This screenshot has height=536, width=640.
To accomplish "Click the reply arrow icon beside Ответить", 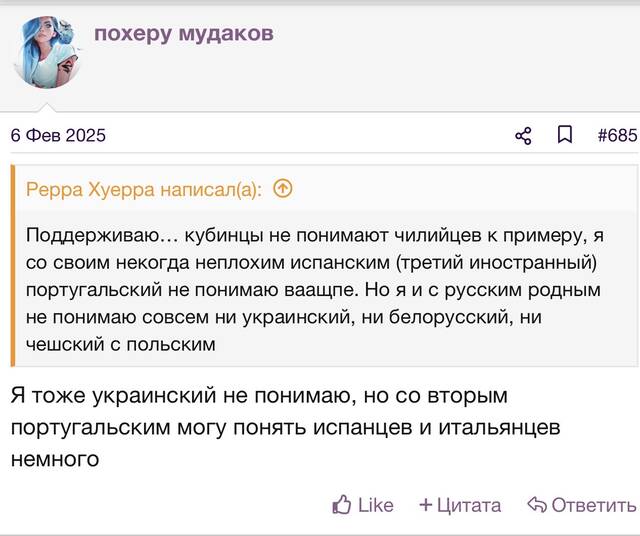I will point(537,505).
